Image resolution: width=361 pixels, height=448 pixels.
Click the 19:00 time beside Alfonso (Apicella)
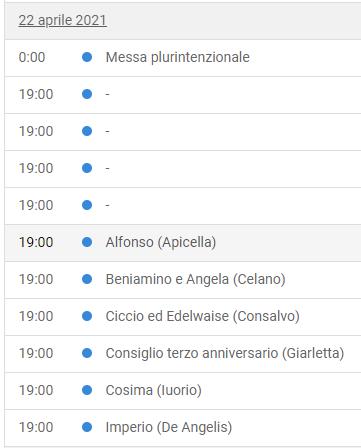(36, 242)
